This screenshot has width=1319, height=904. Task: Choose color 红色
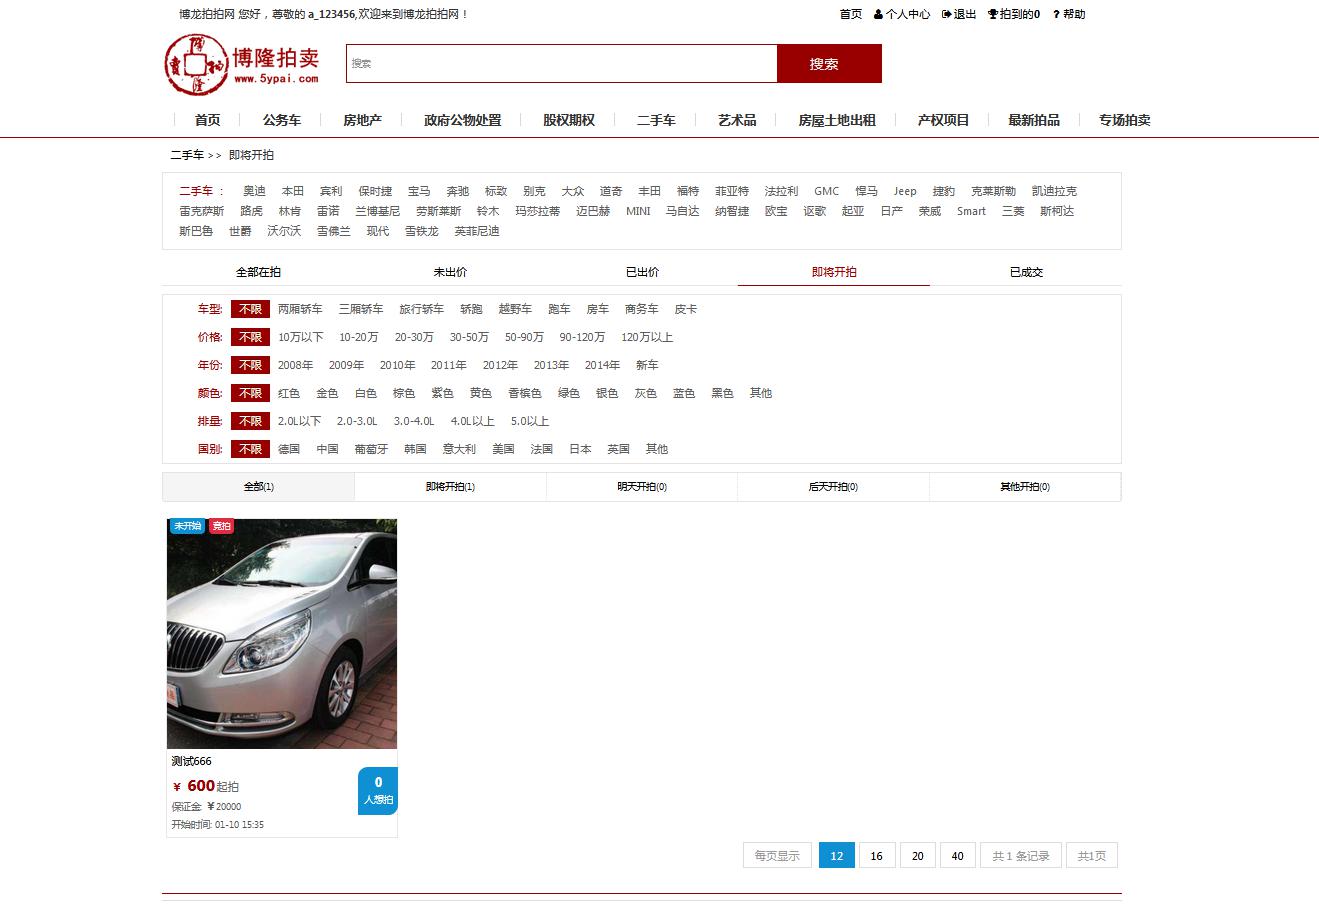pos(289,393)
